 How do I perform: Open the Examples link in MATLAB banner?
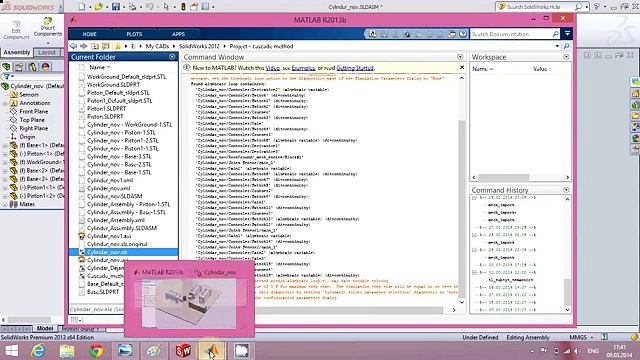coord(303,68)
